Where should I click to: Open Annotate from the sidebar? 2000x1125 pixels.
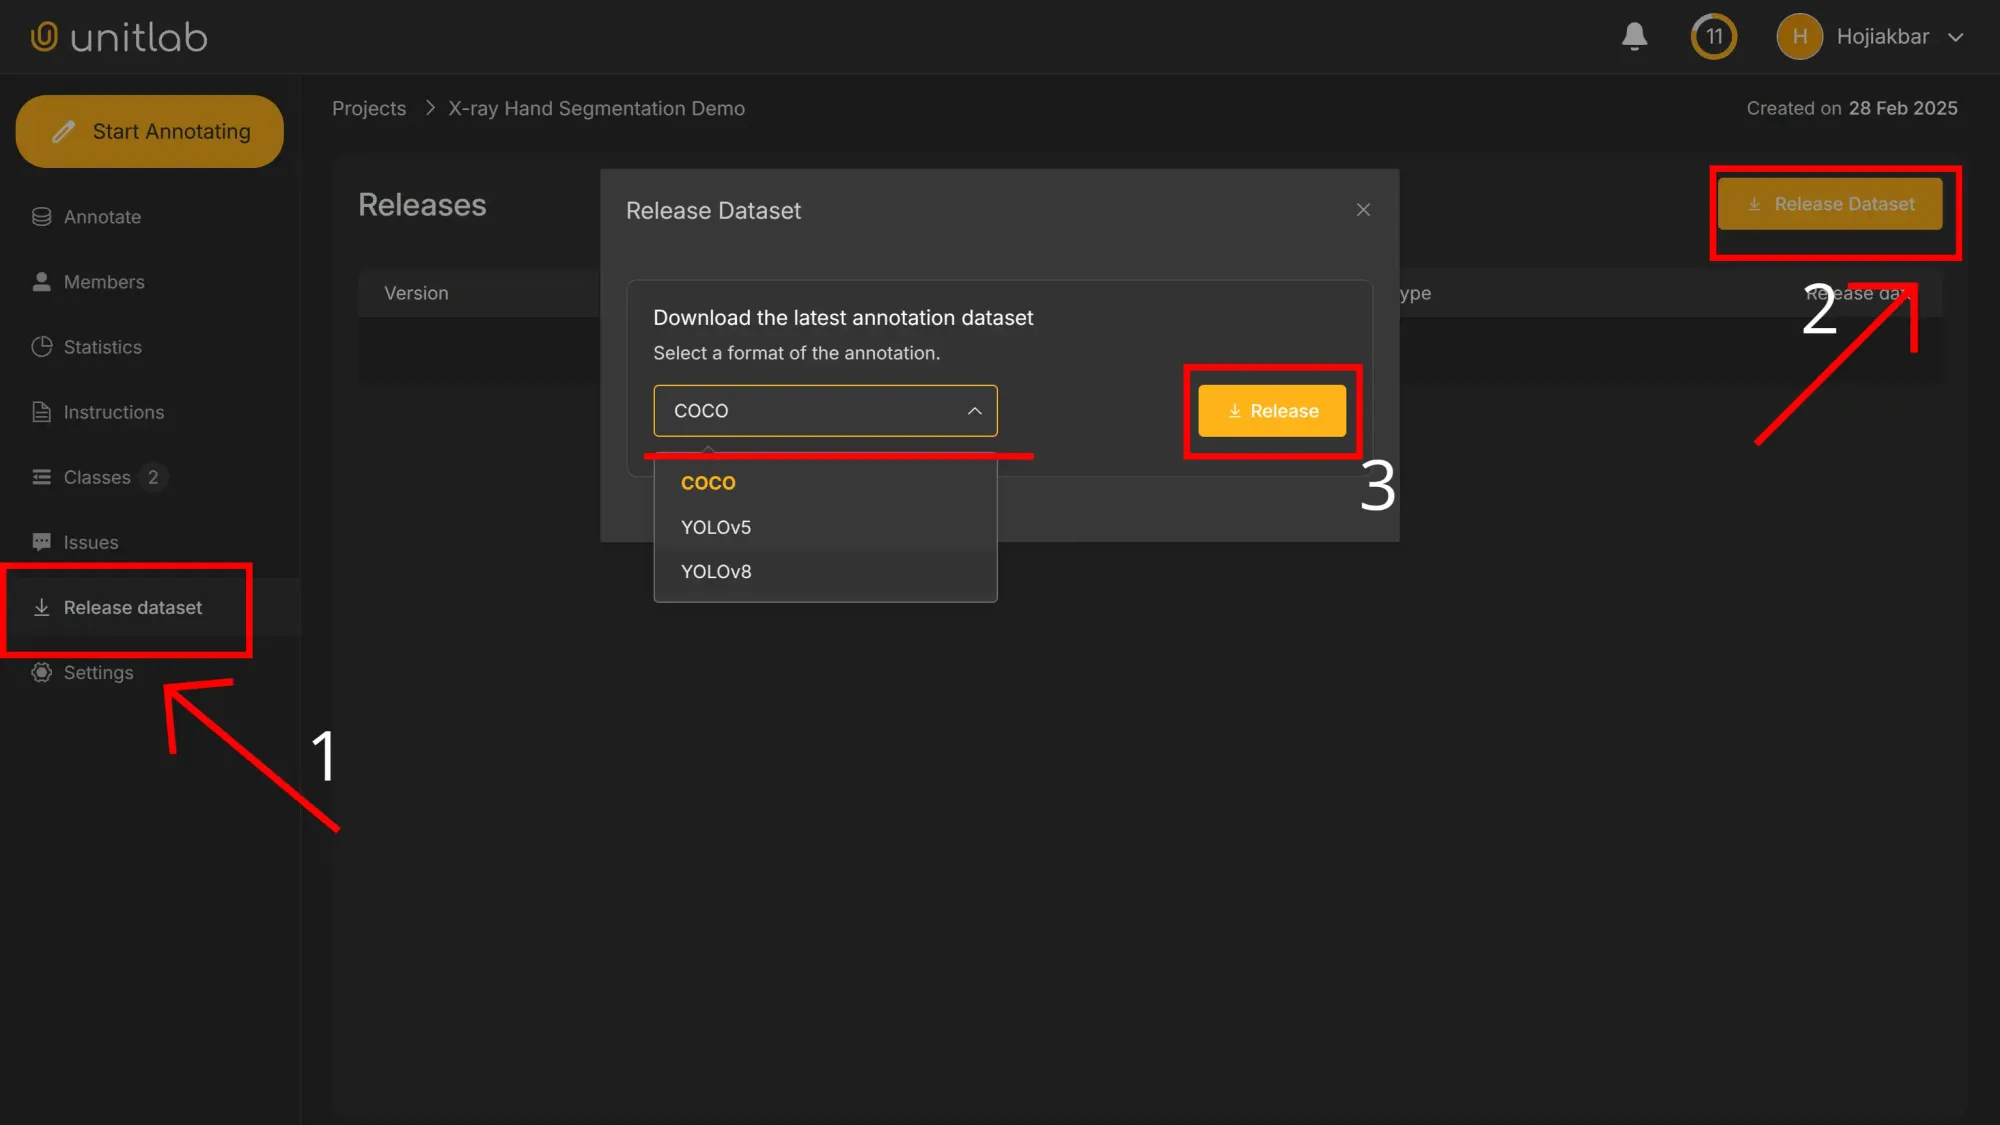click(x=101, y=217)
